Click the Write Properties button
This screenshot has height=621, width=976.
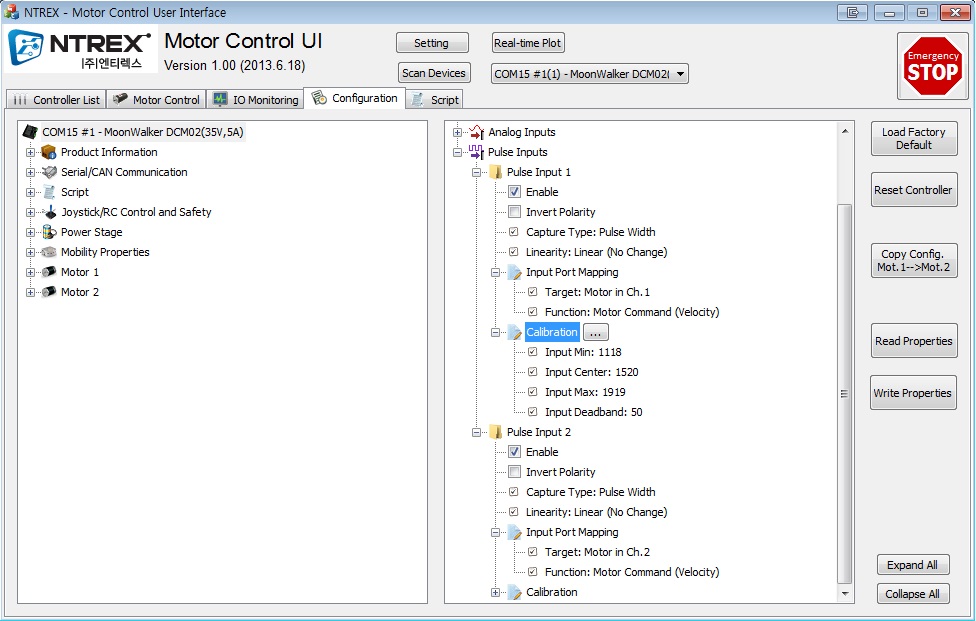pos(913,393)
